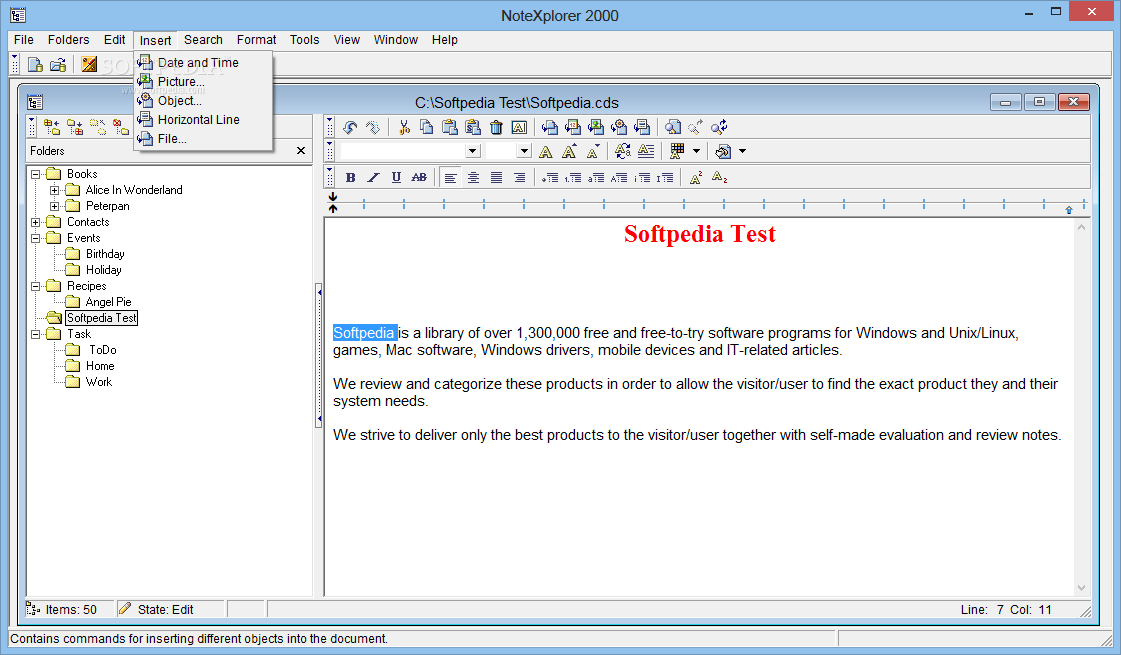Decrease font size with A-down icon

pyautogui.click(x=593, y=151)
